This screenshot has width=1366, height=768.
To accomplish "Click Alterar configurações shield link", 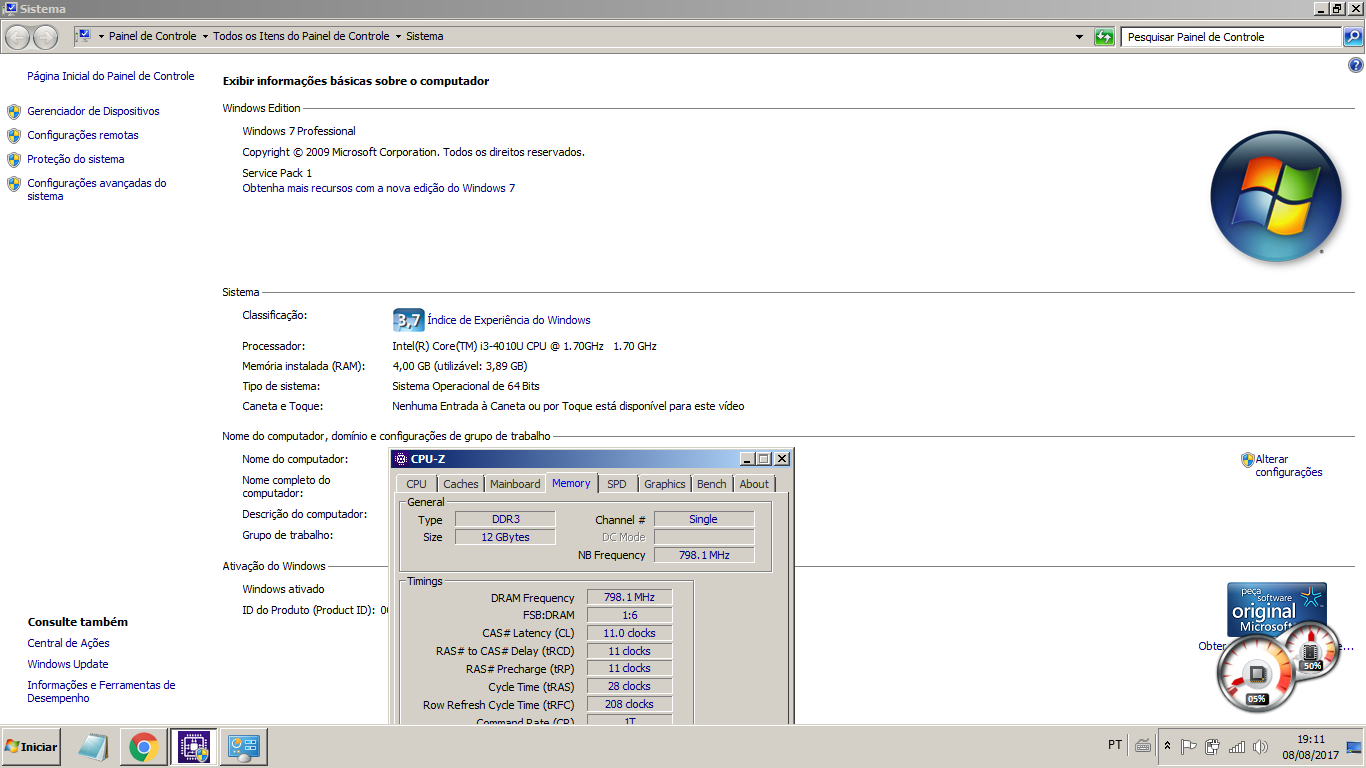I will [x=1289, y=466].
